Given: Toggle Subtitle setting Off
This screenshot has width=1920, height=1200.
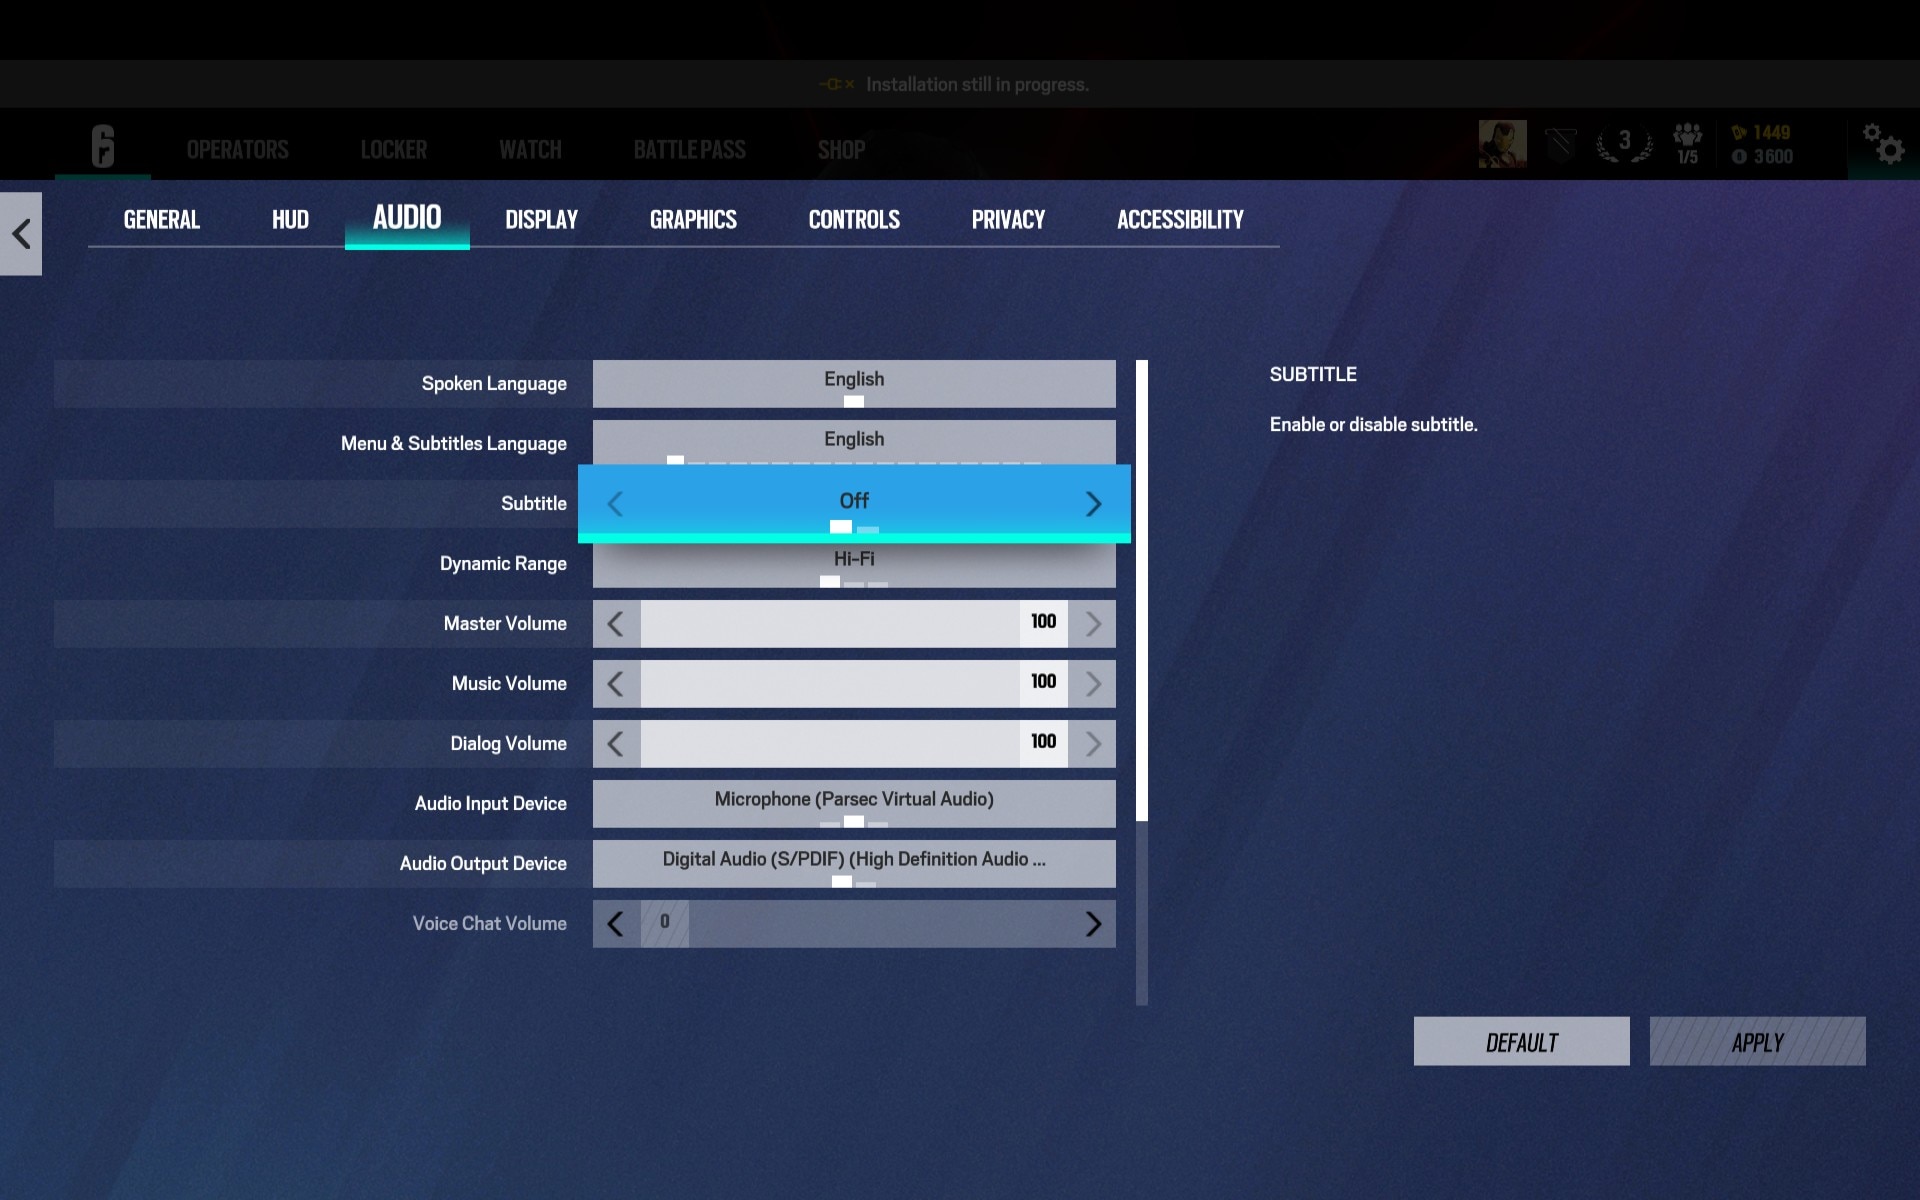Looking at the screenshot, I should pos(853,500).
